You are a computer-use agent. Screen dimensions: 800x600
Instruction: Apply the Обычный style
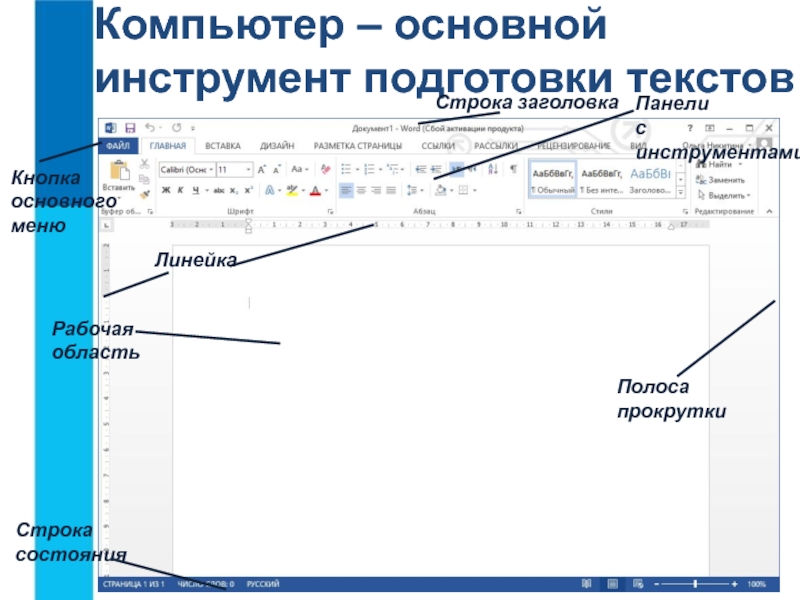[x=553, y=180]
